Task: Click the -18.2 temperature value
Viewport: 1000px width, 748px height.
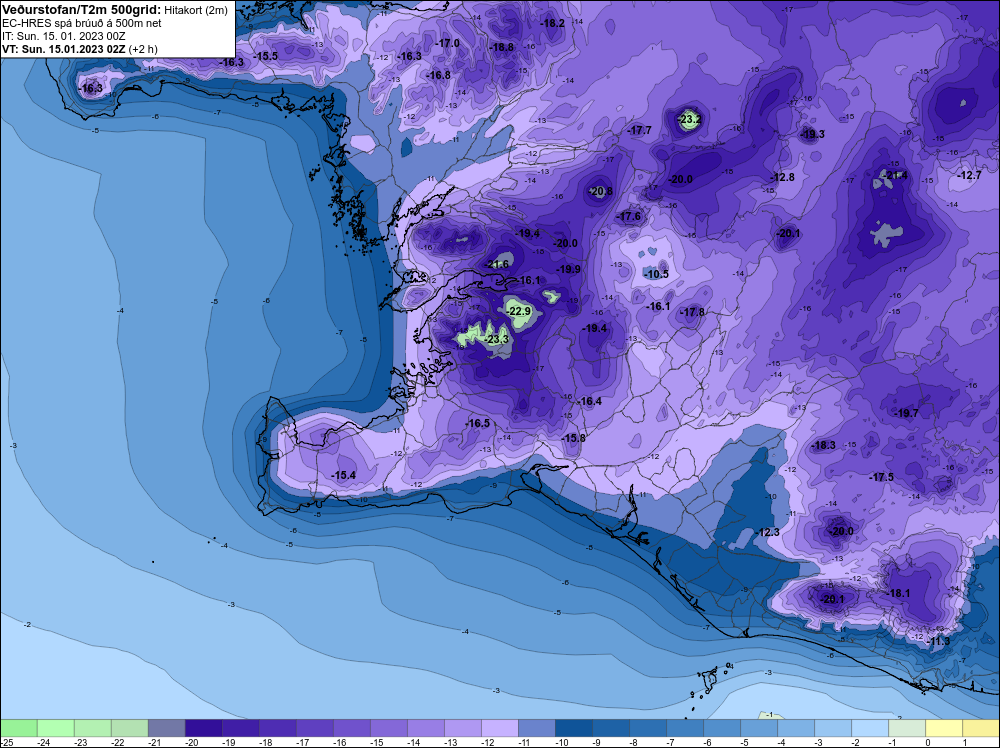Action: click(552, 24)
